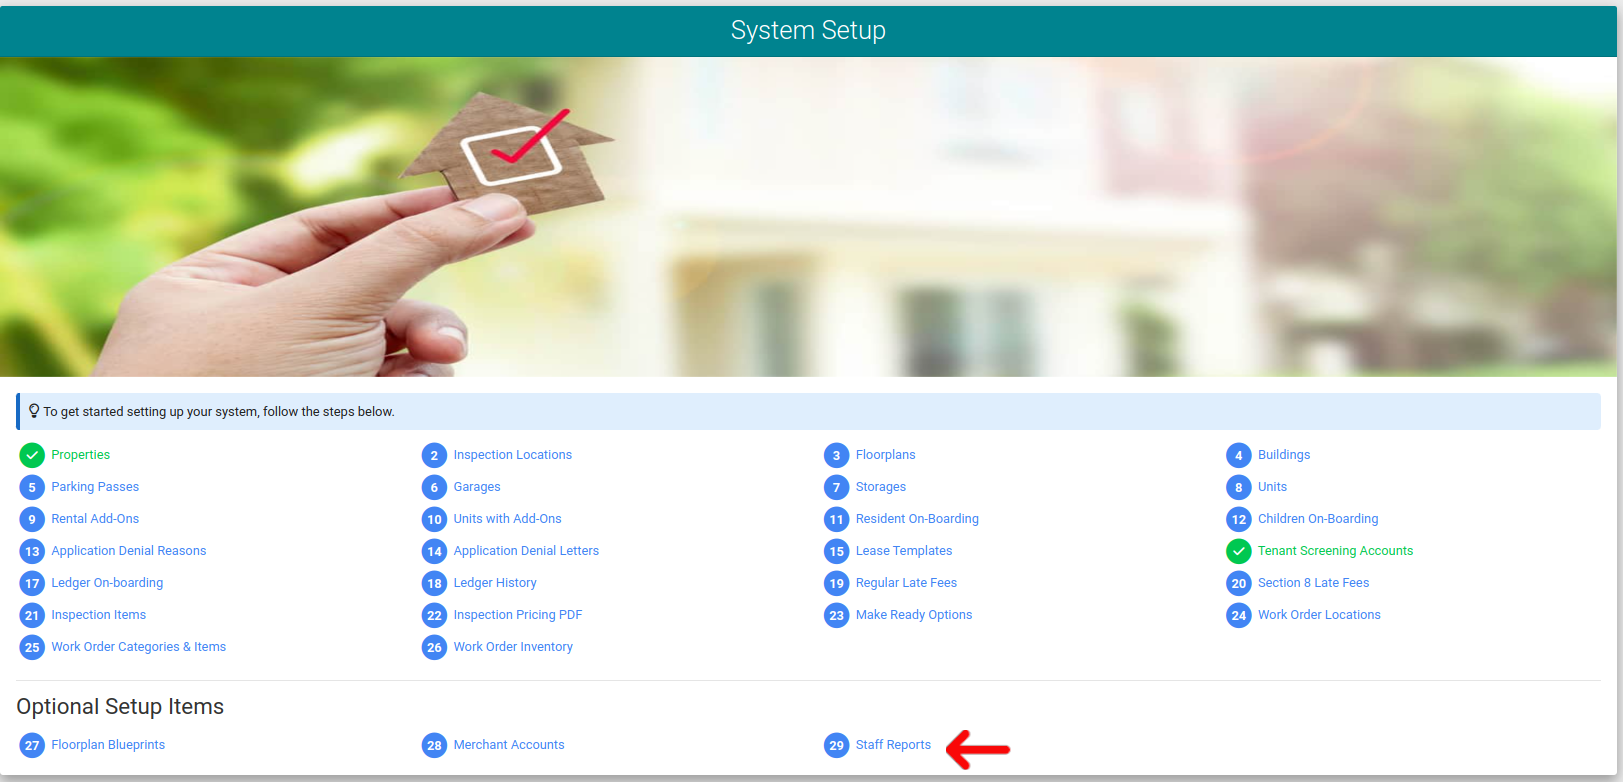Select Work Order Inventory link
This screenshot has height=782, width=1623.
tap(513, 647)
